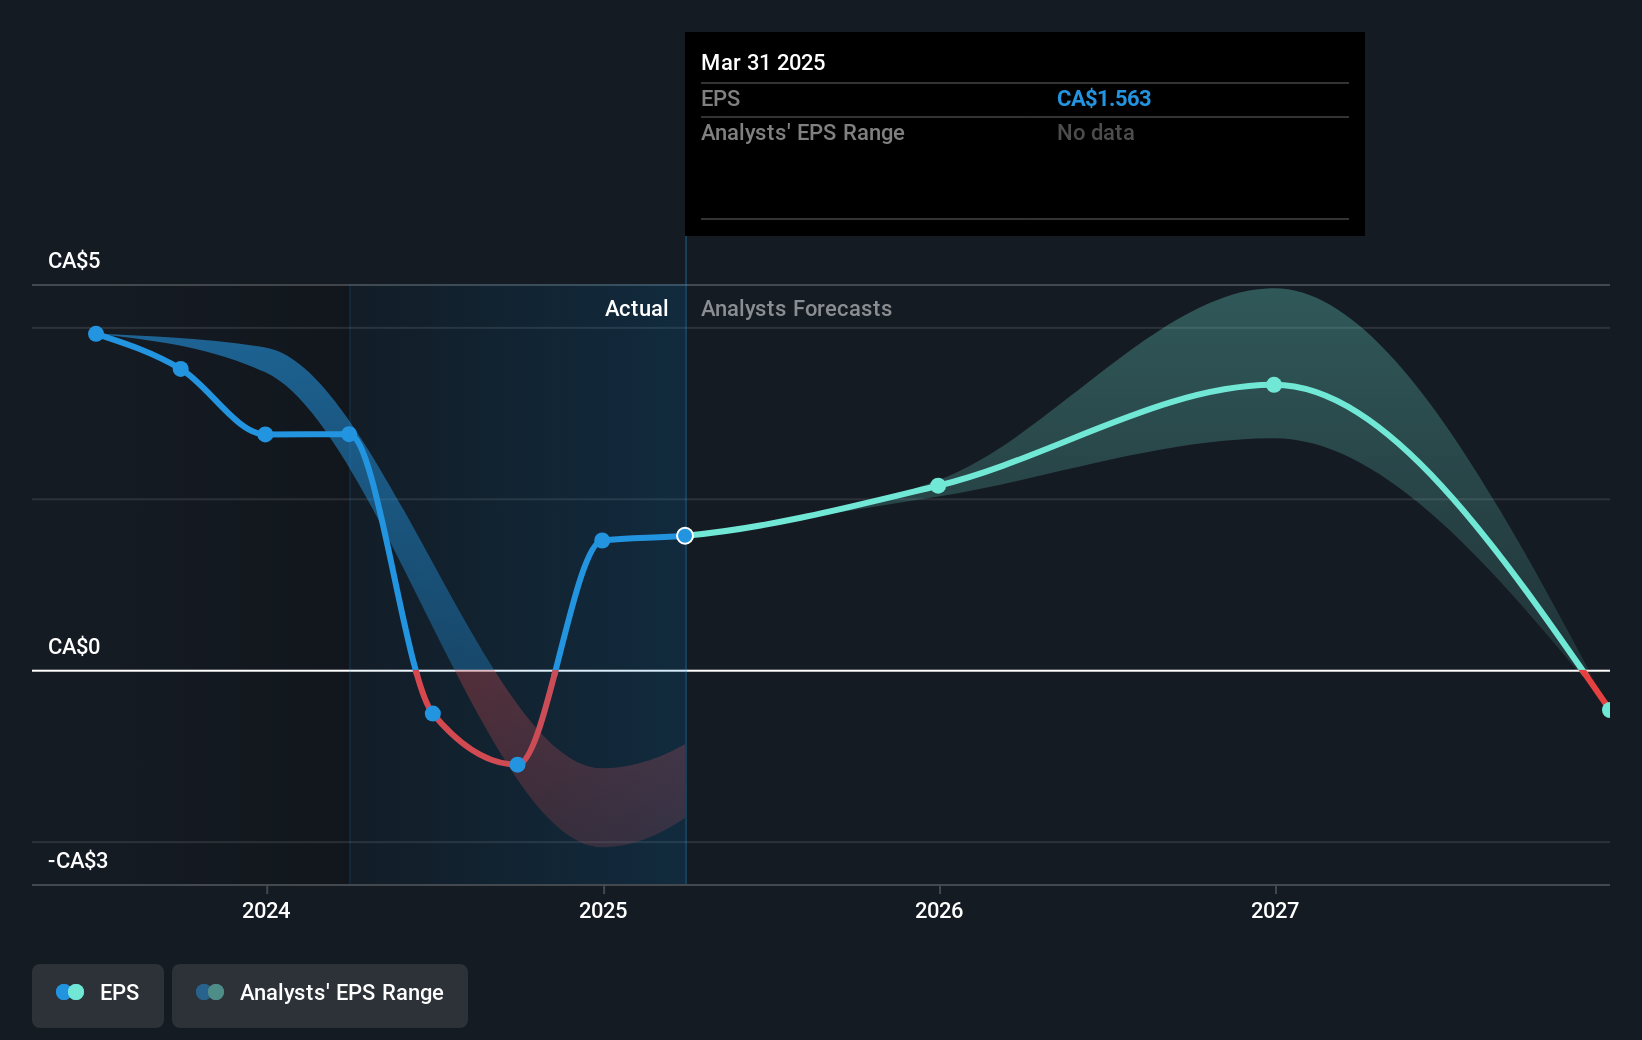Toggle the EPS series visibility
The width and height of the screenshot is (1642, 1040).
click(97, 995)
